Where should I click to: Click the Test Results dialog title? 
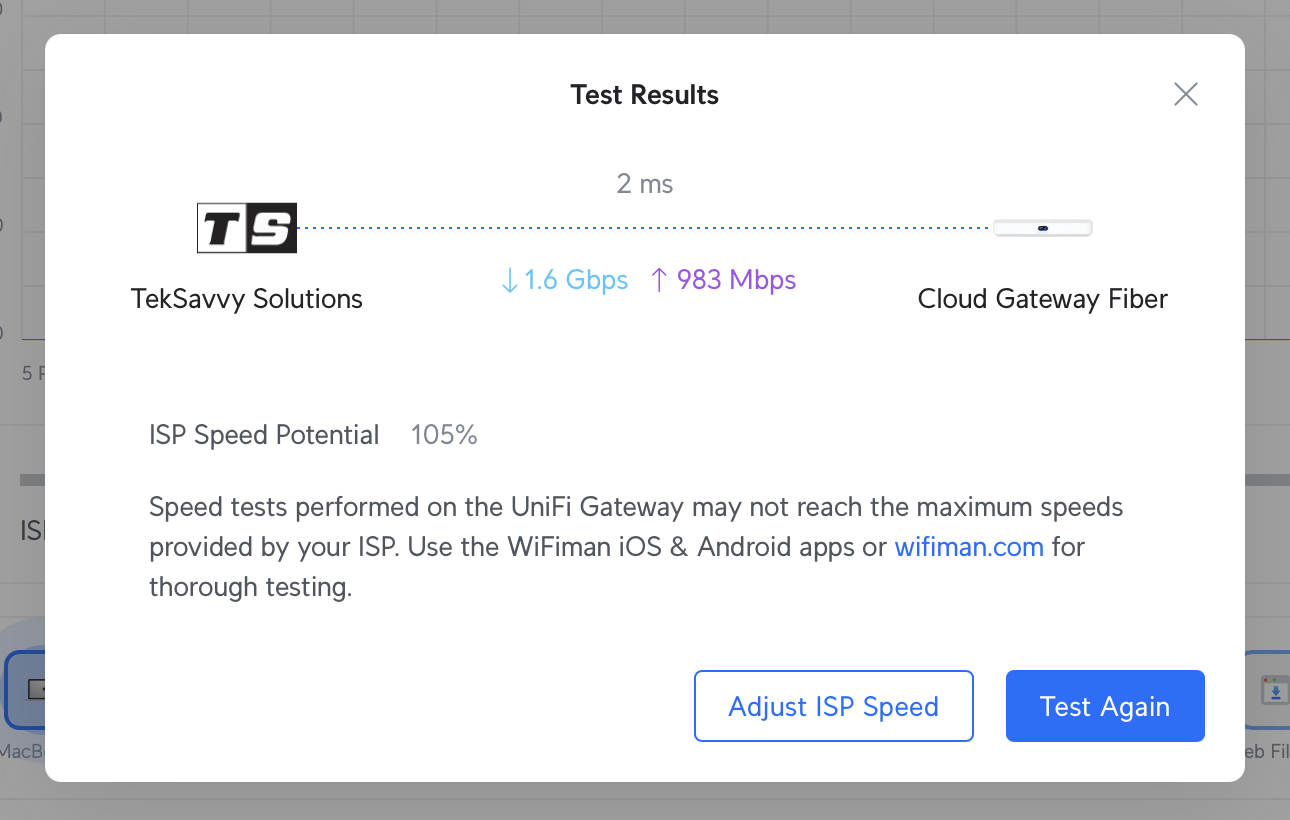point(644,94)
